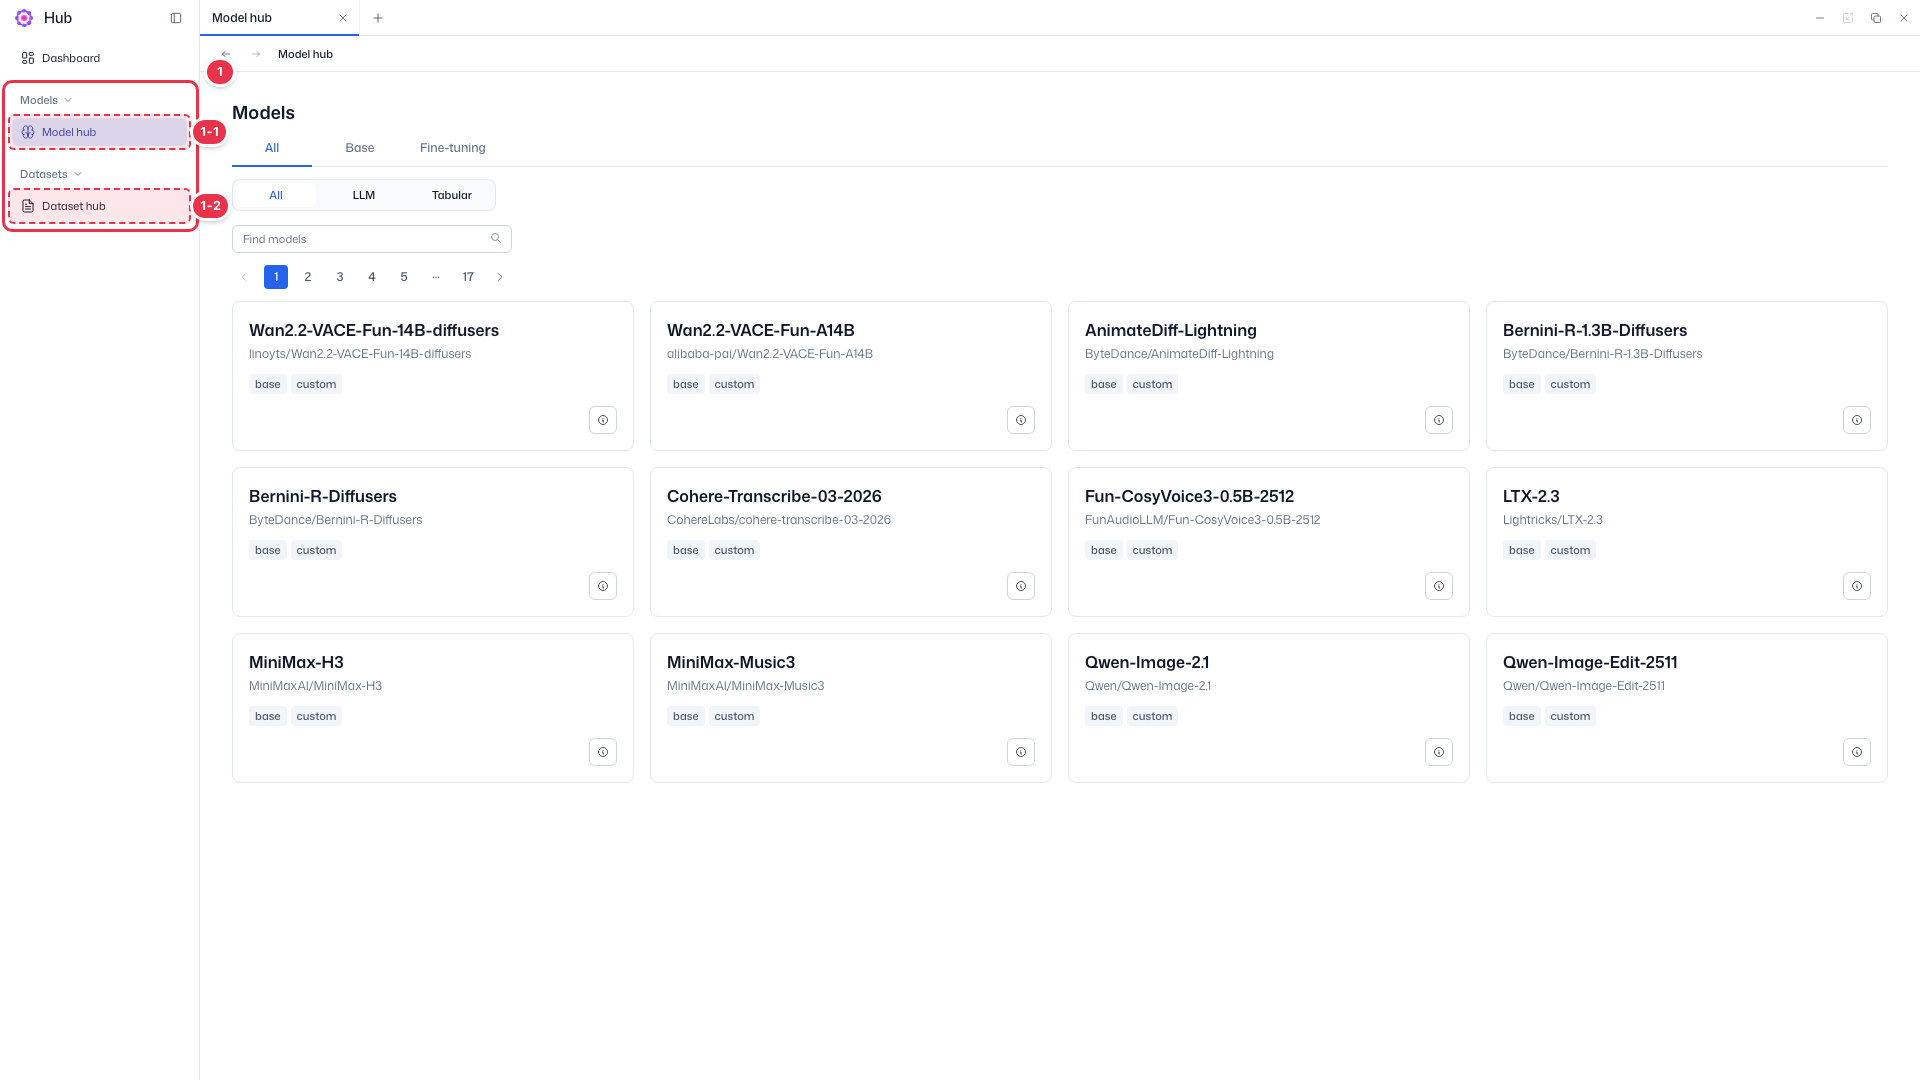The width and height of the screenshot is (1920, 1080).
Task: Go to page 3
Action: click(x=340, y=277)
